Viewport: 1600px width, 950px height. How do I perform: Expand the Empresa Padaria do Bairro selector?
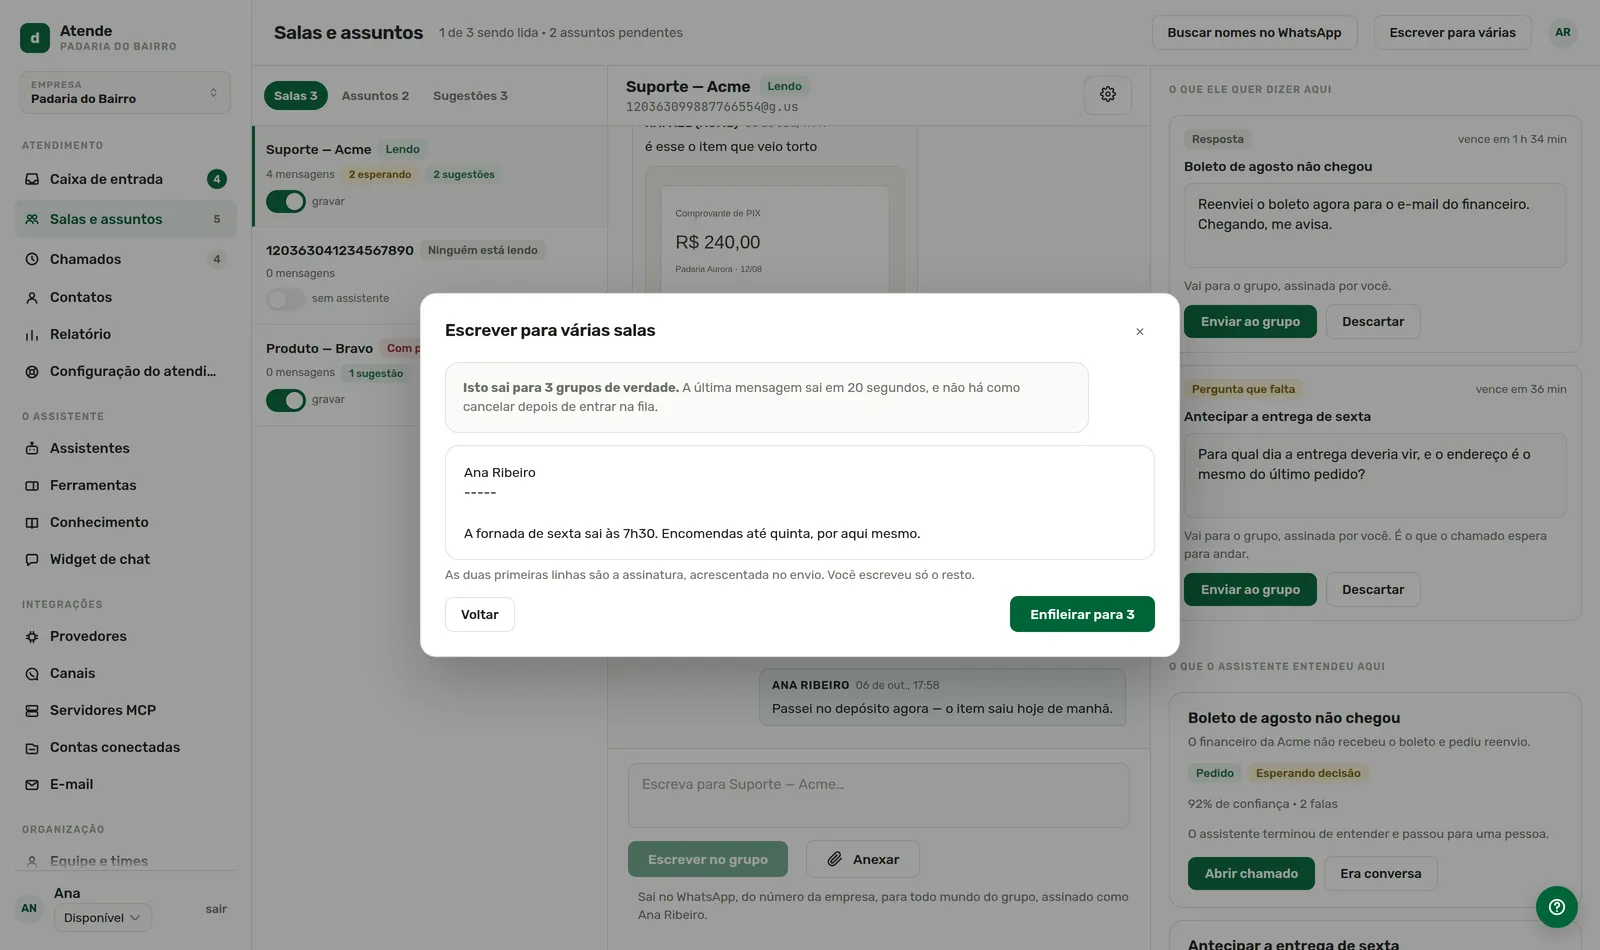pyautogui.click(x=125, y=92)
